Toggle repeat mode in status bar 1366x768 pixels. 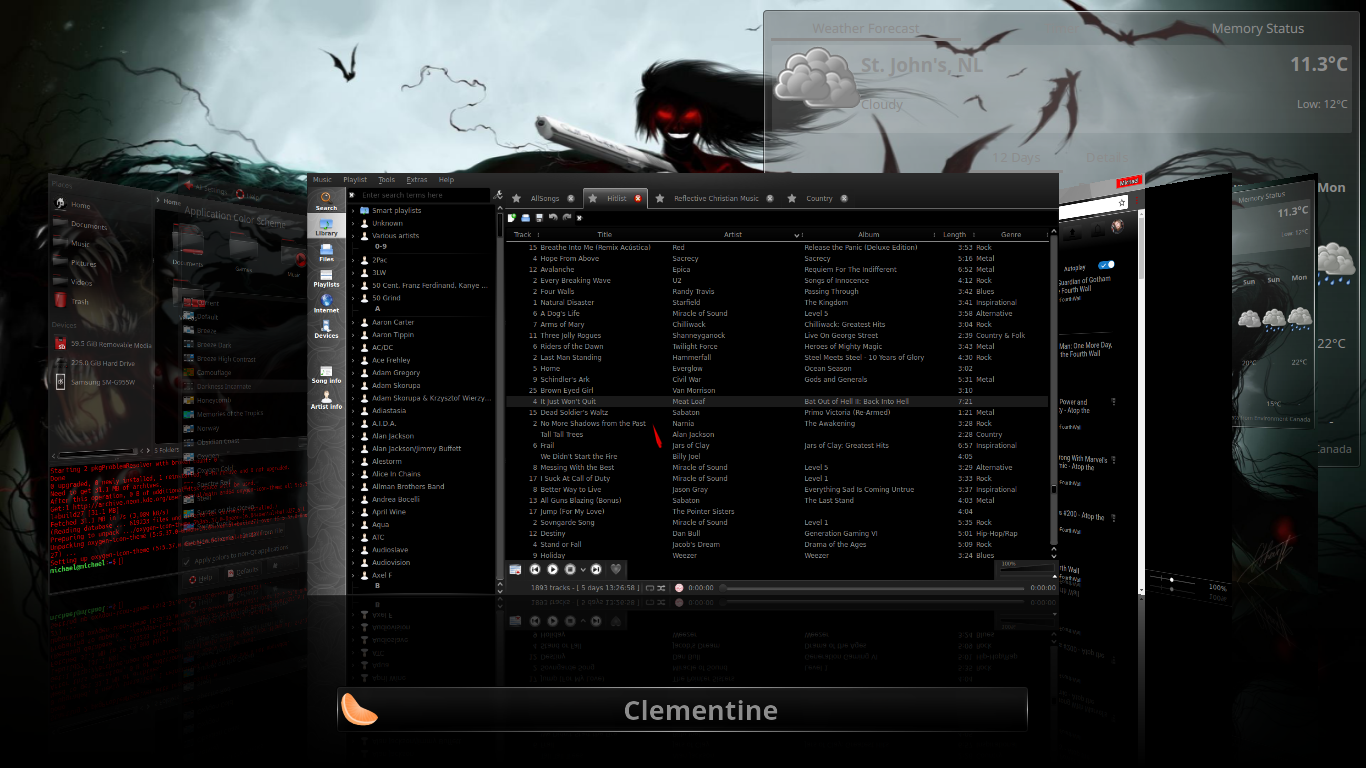click(650, 588)
